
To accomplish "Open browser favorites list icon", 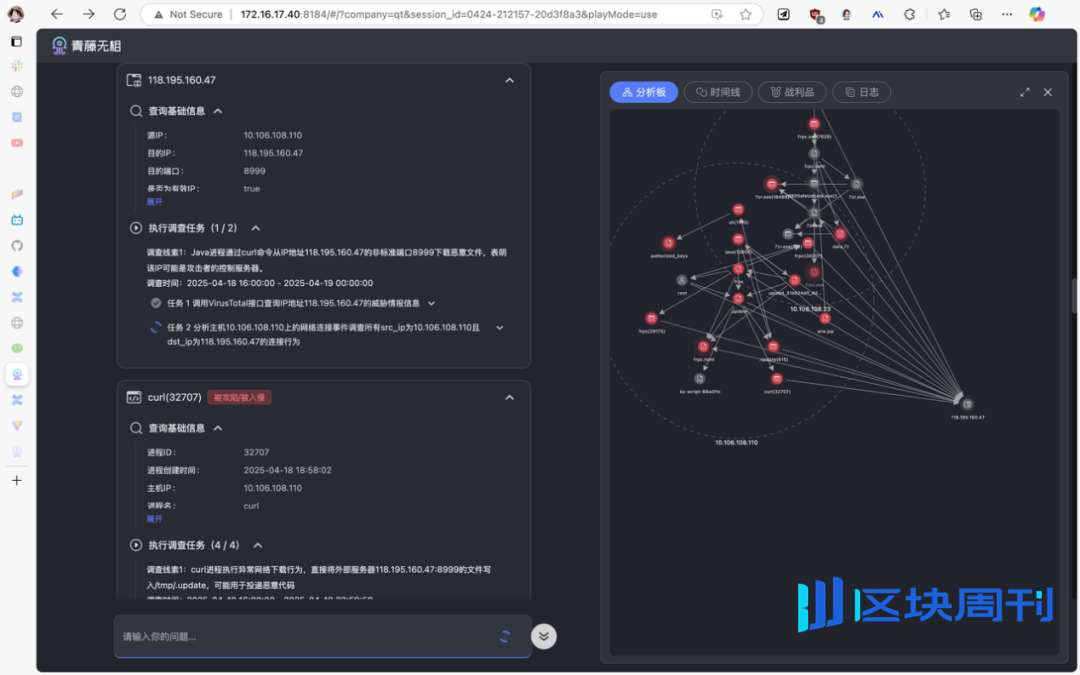I will pyautogui.click(x=944, y=14).
